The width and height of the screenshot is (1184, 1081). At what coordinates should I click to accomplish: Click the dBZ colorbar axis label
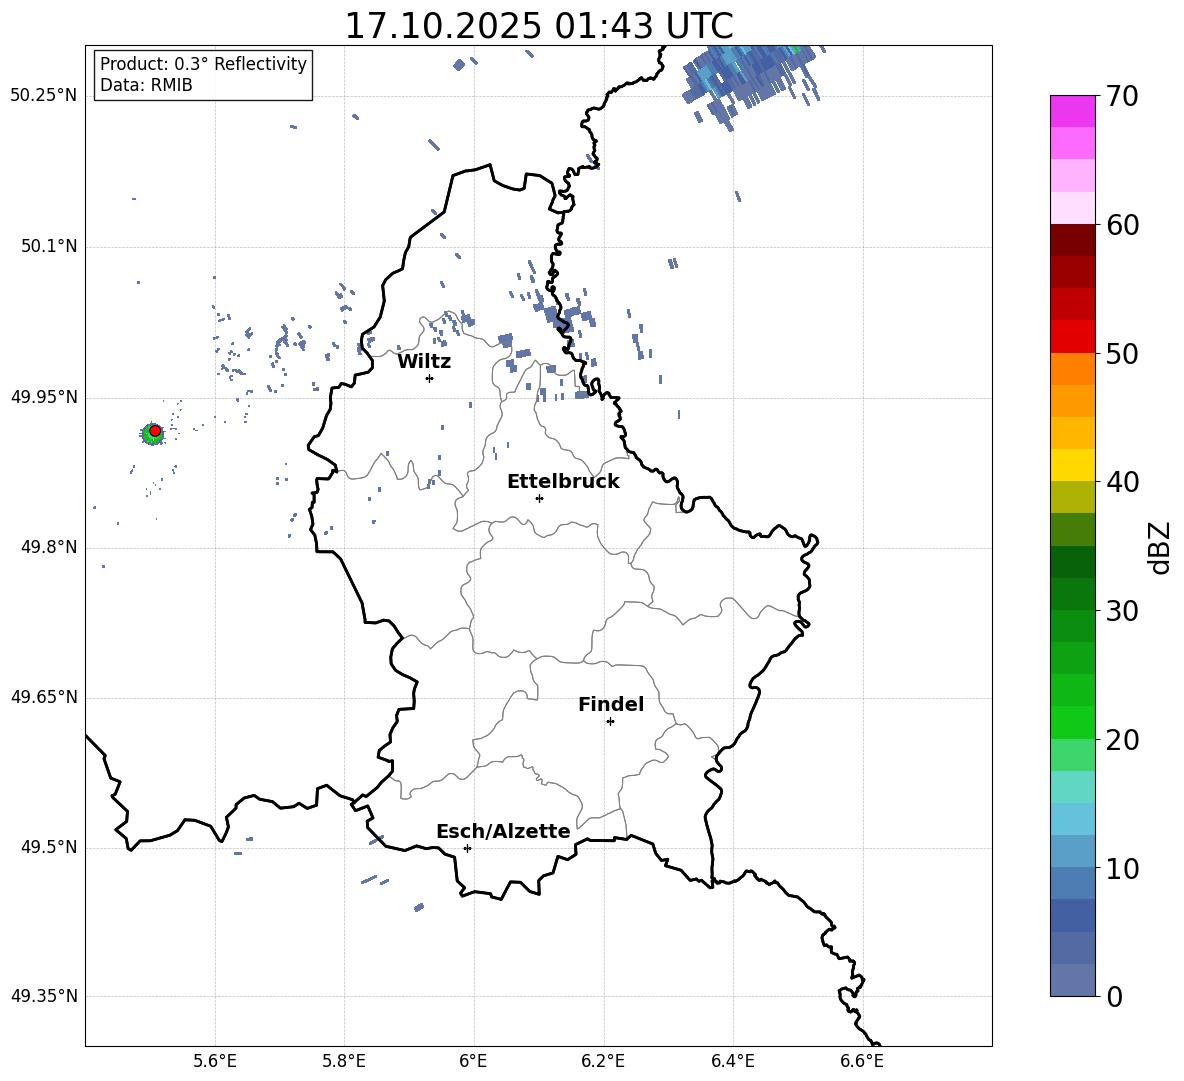1159,547
